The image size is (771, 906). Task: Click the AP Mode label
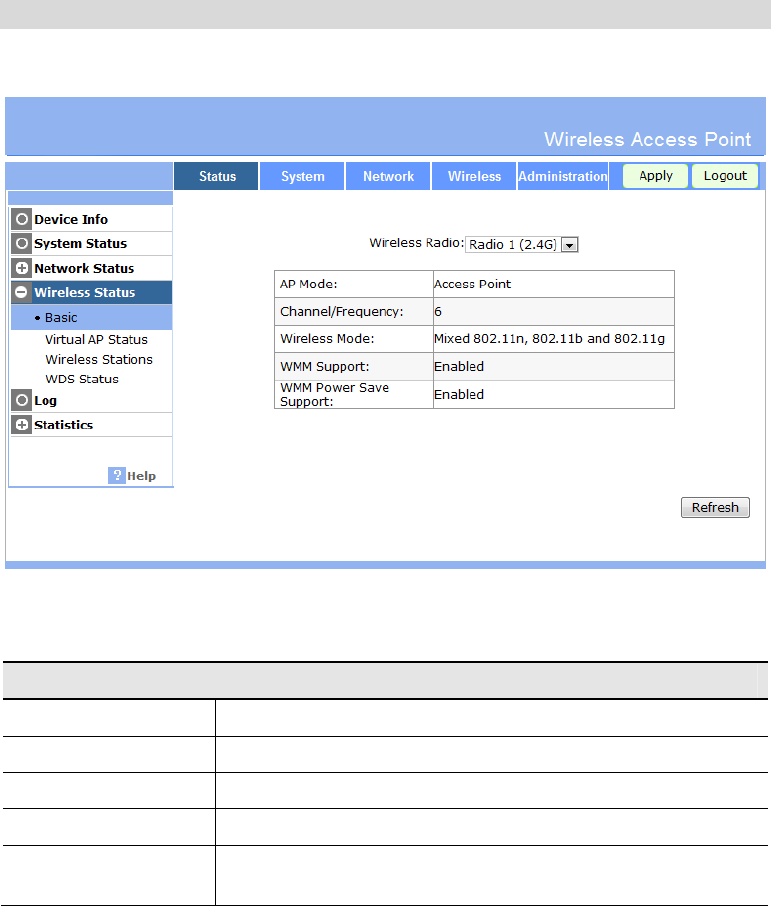(309, 284)
